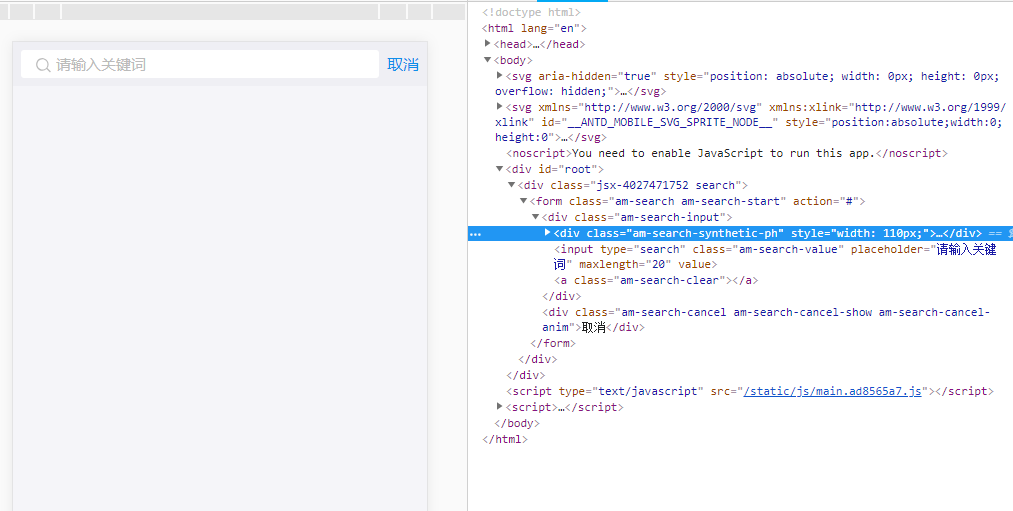Collapse the am-search-input div node
Screen dimensions: 1013x511
click(535, 217)
